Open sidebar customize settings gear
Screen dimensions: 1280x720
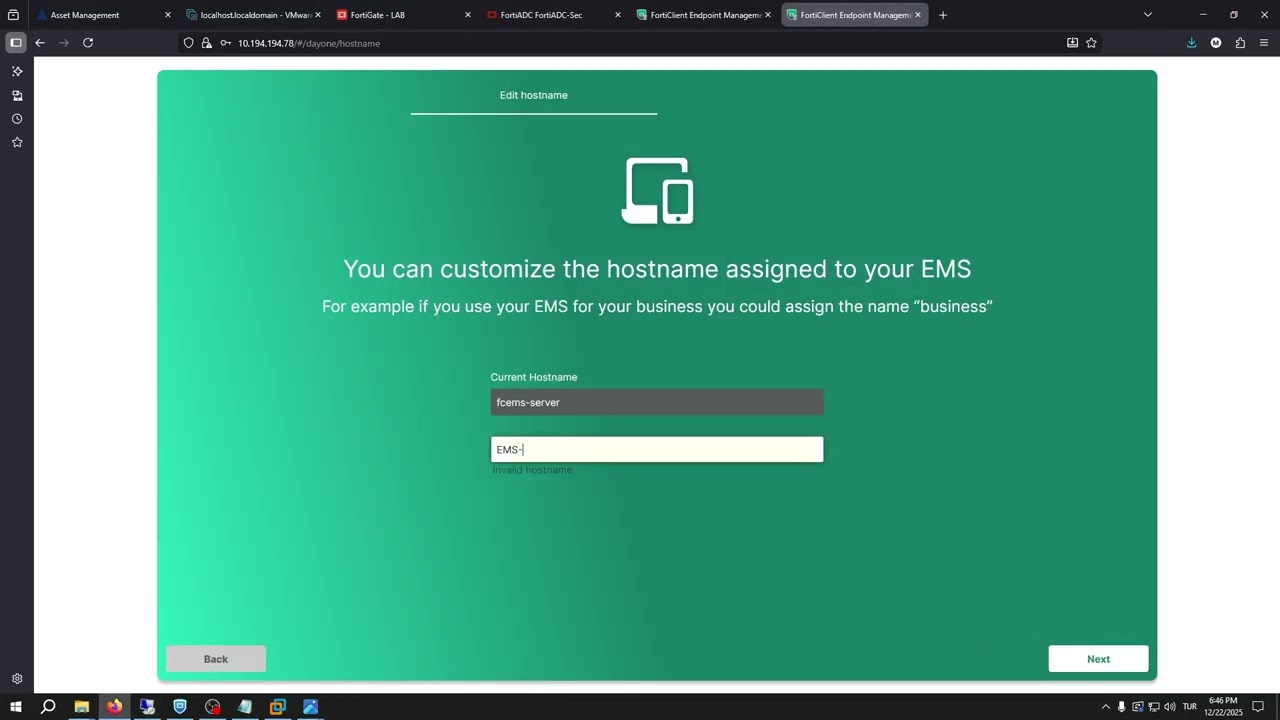tap(17, 679)
